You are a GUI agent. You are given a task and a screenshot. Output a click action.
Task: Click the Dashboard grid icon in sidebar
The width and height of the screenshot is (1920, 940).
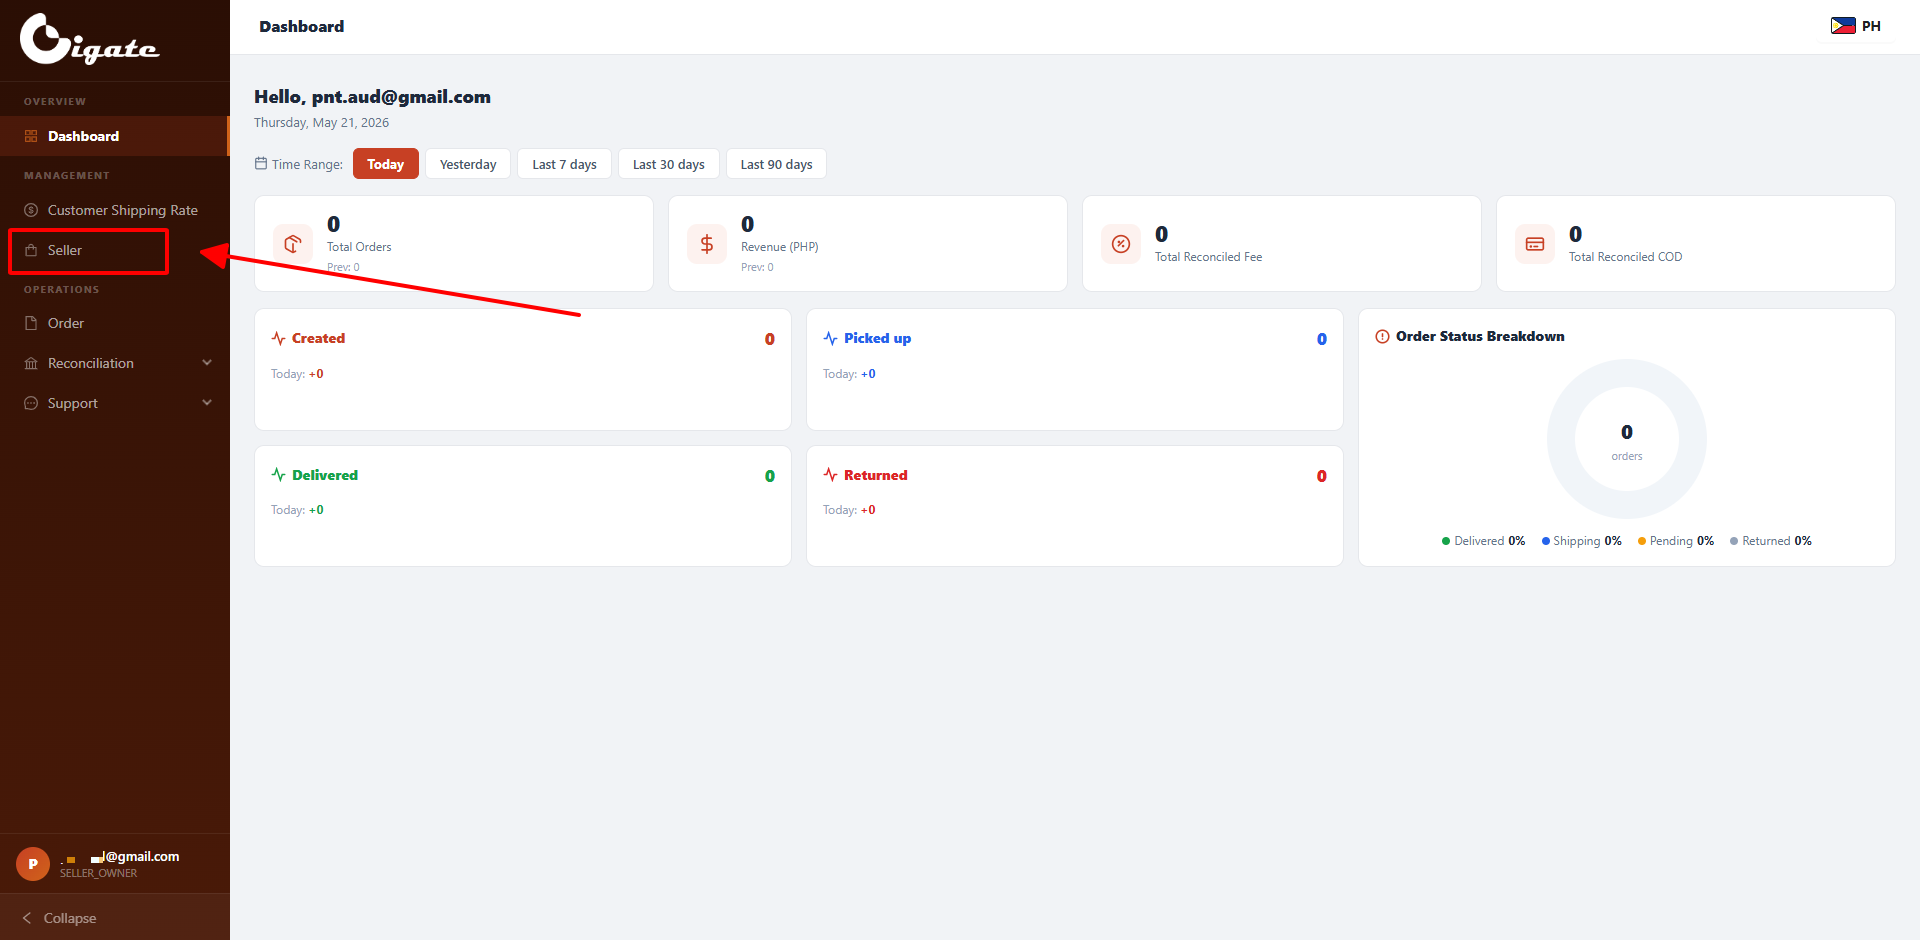[31, 136]
